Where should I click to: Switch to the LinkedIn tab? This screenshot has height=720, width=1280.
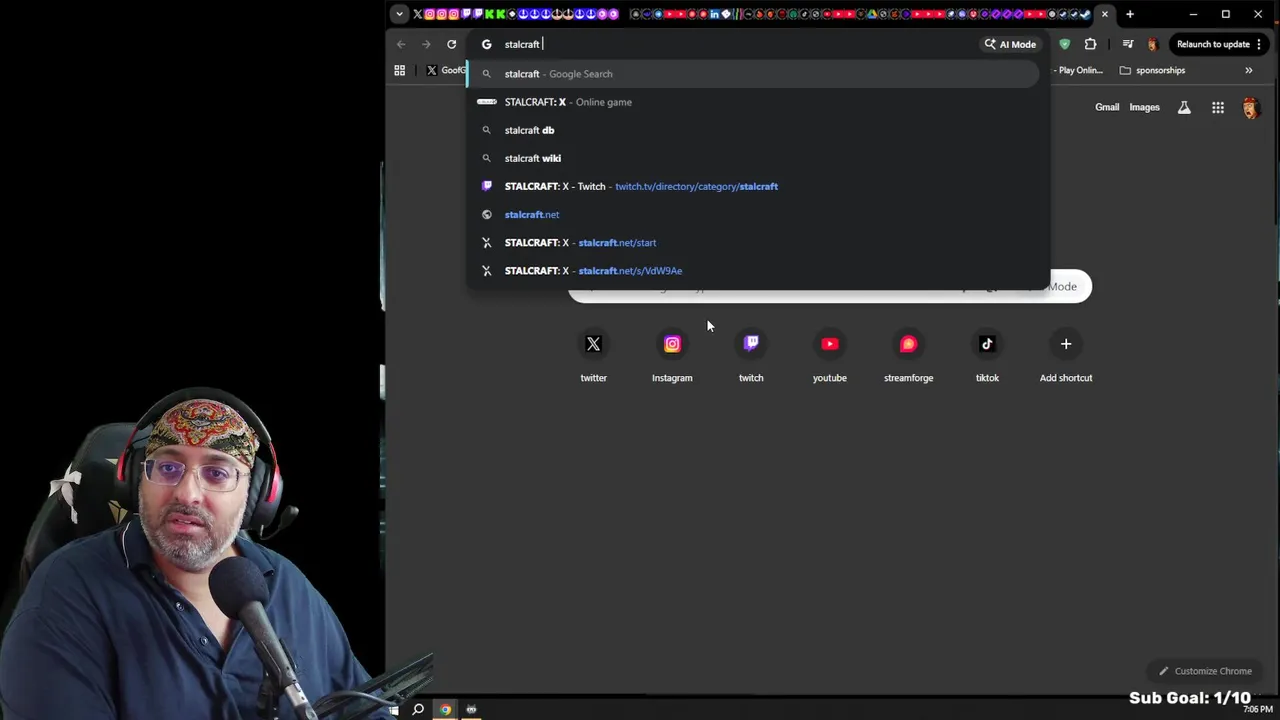[715, 14]
